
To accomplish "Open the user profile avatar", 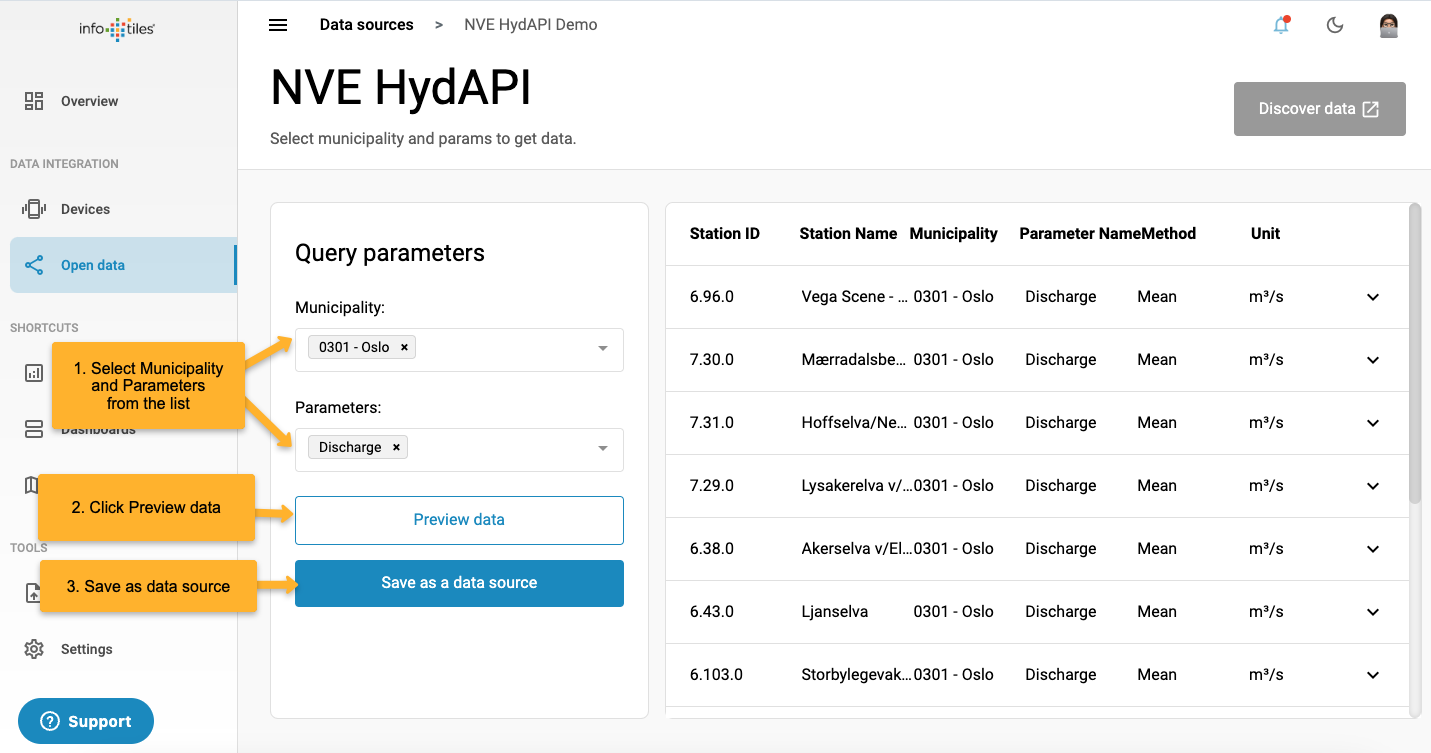I will click(x=1388, y=26).
